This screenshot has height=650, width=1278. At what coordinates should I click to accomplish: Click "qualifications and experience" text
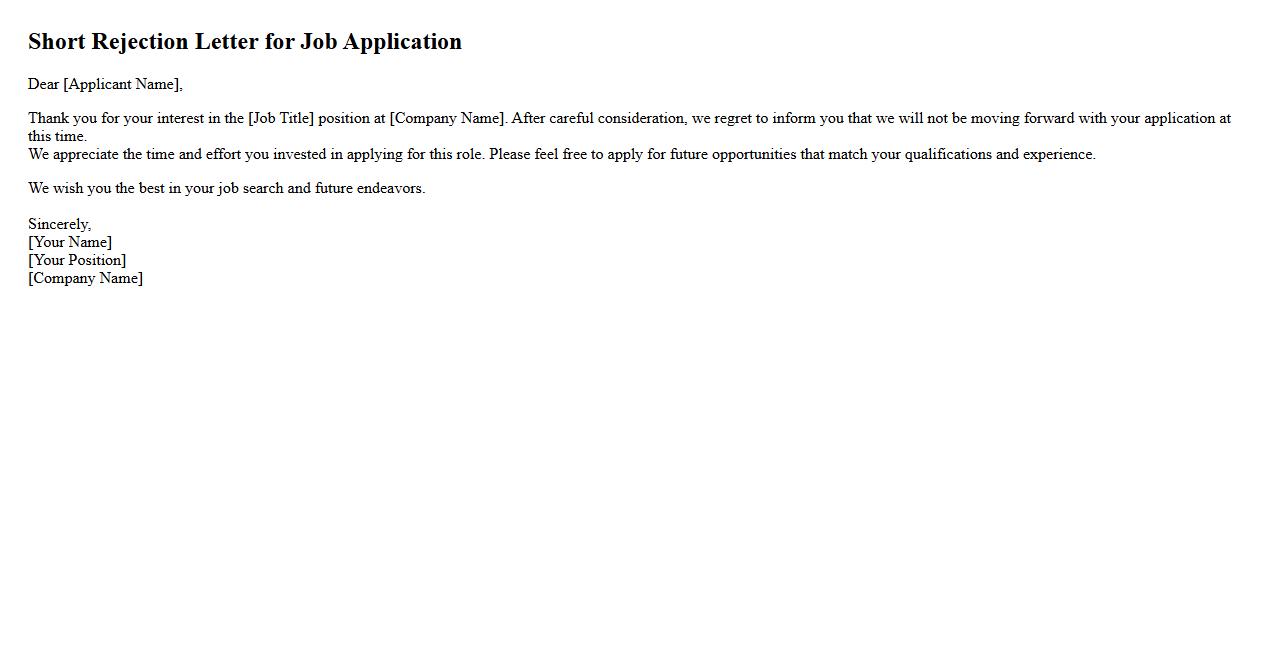coord(999,154)
